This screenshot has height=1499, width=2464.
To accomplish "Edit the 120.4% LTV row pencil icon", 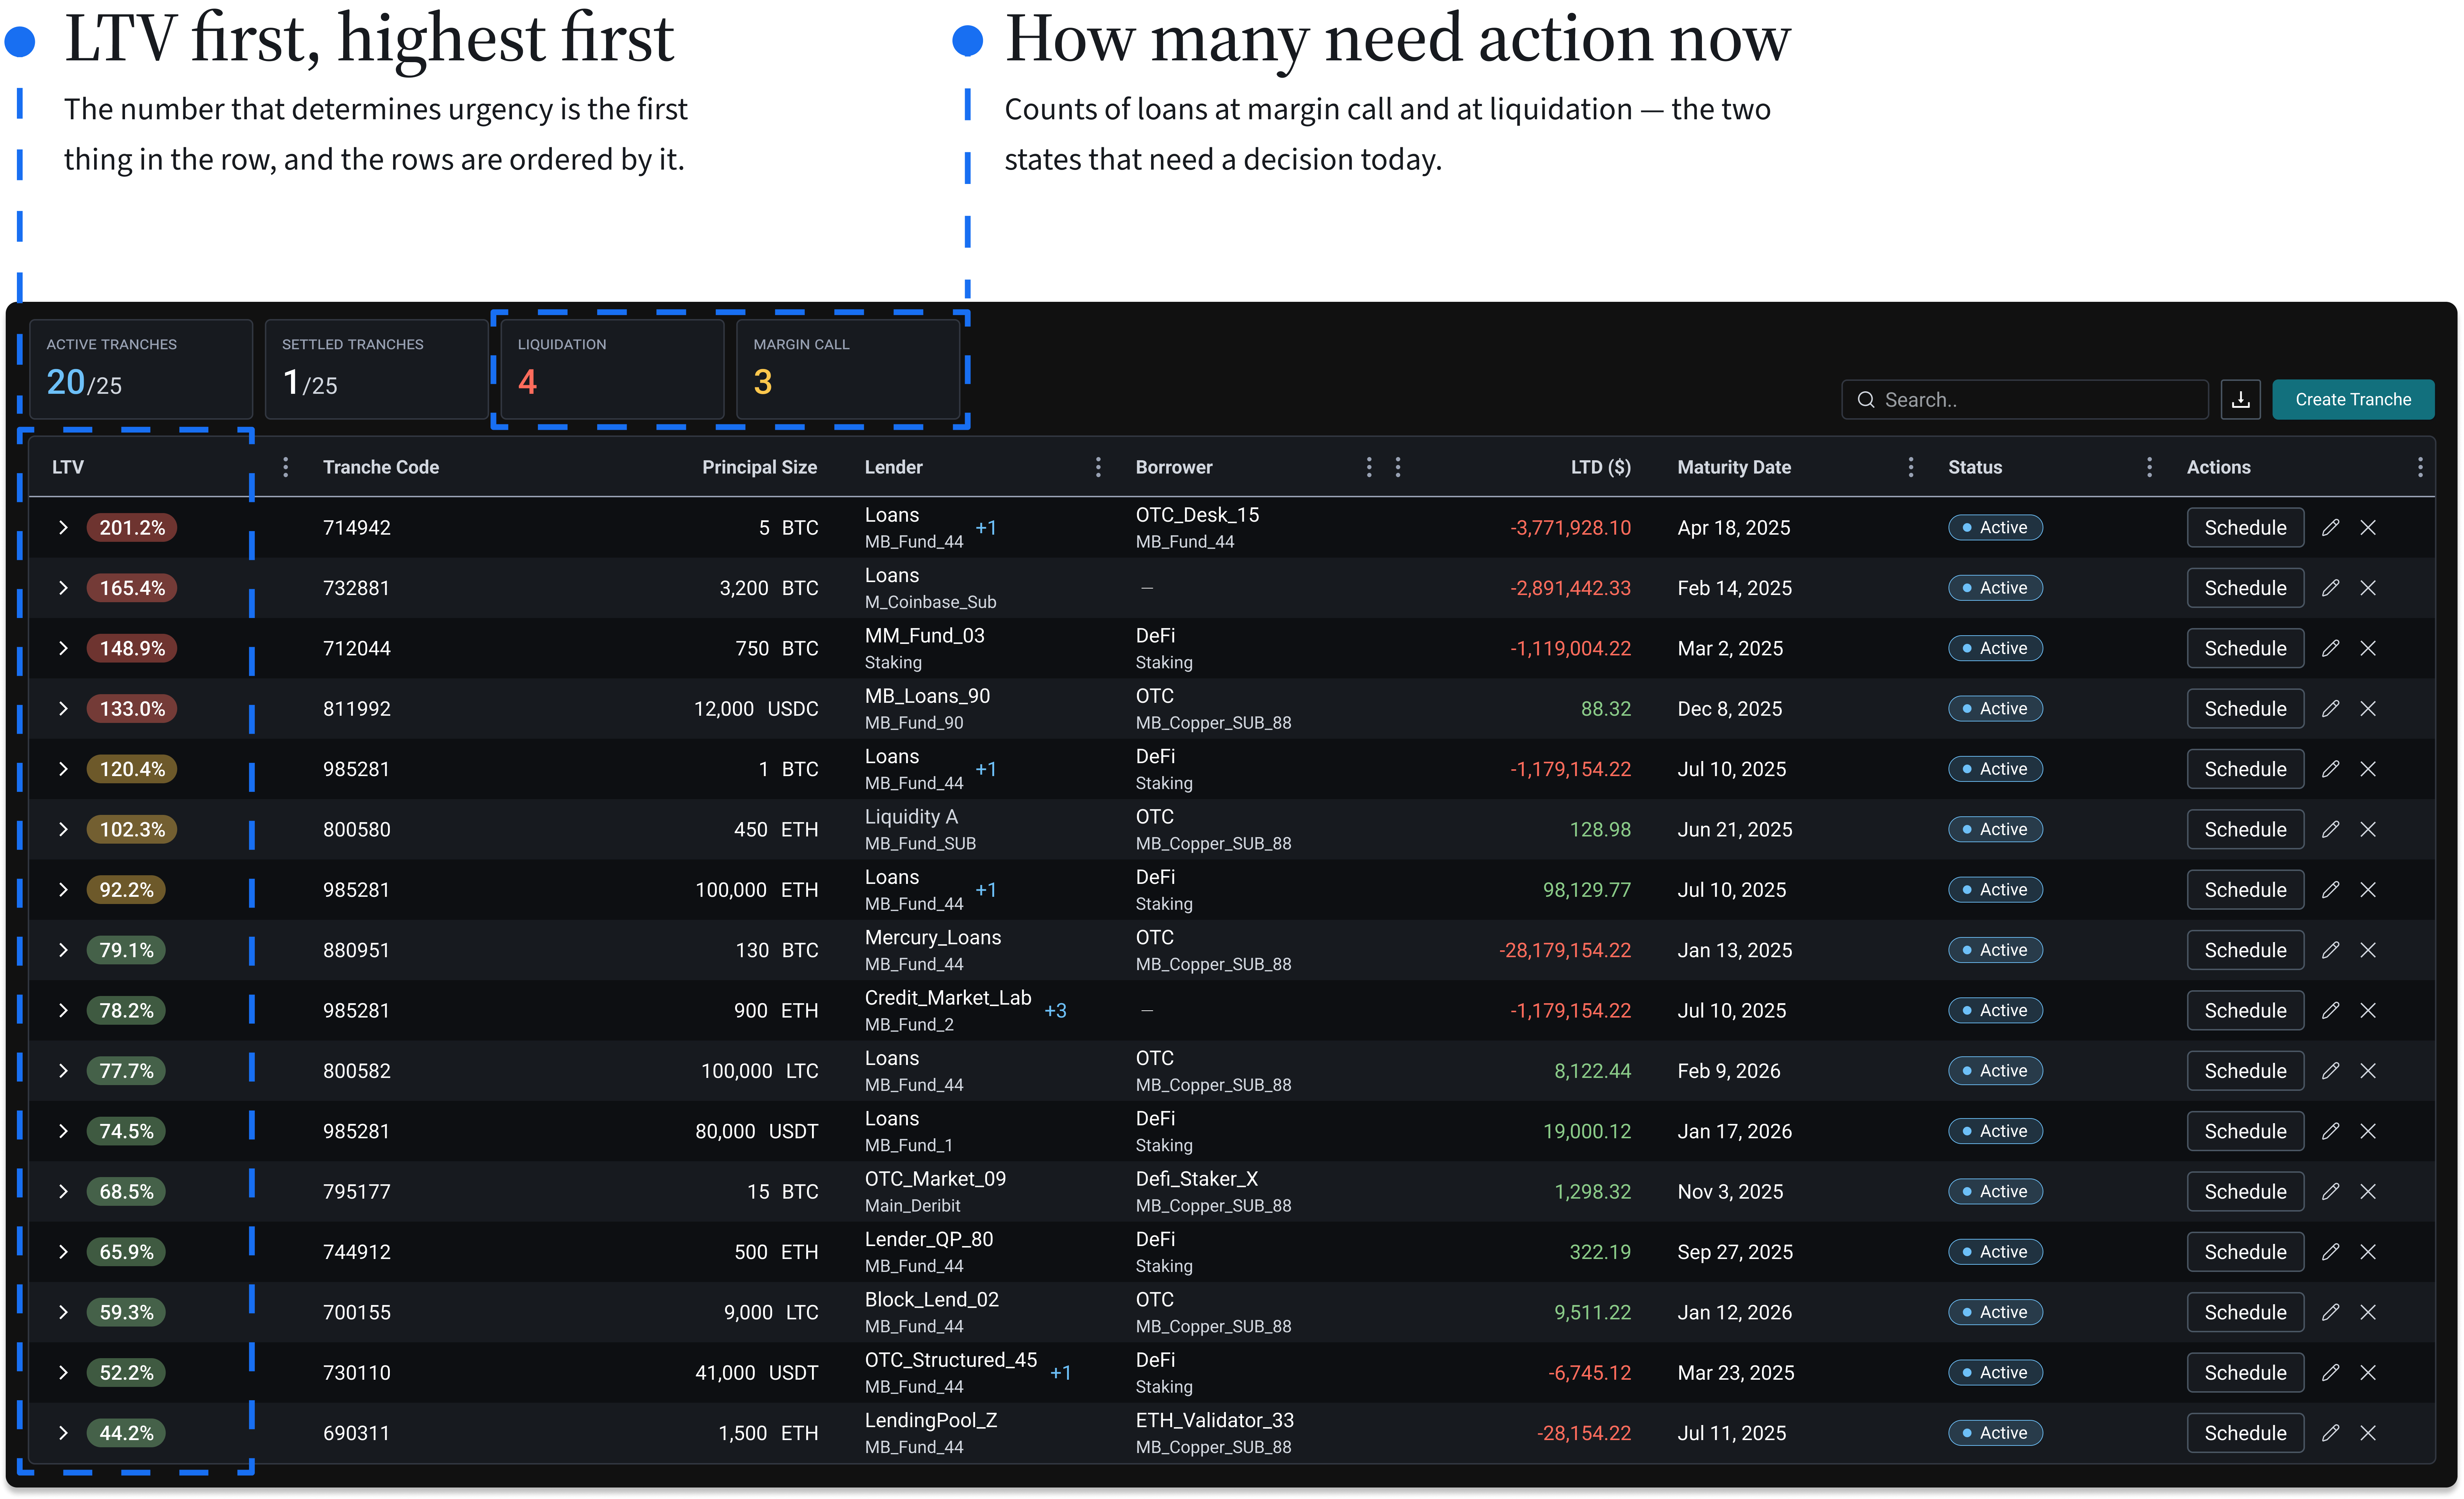I will pos(2330,769).
